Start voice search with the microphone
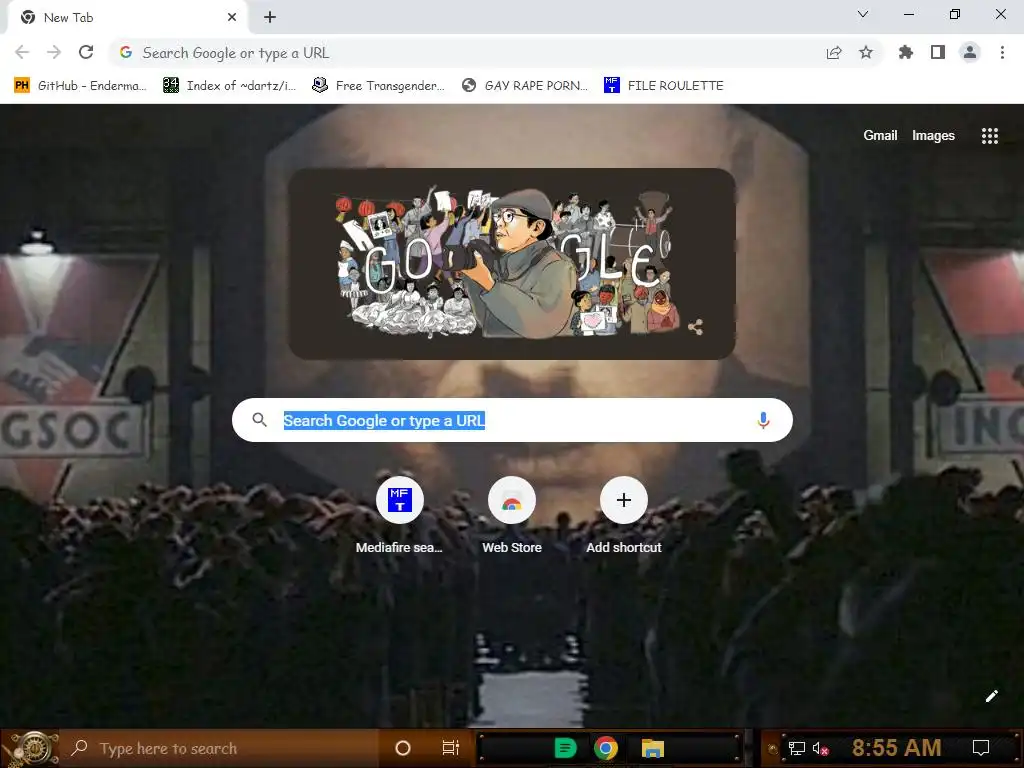This screenshot has height=768, width=1024. pos(763,420)
